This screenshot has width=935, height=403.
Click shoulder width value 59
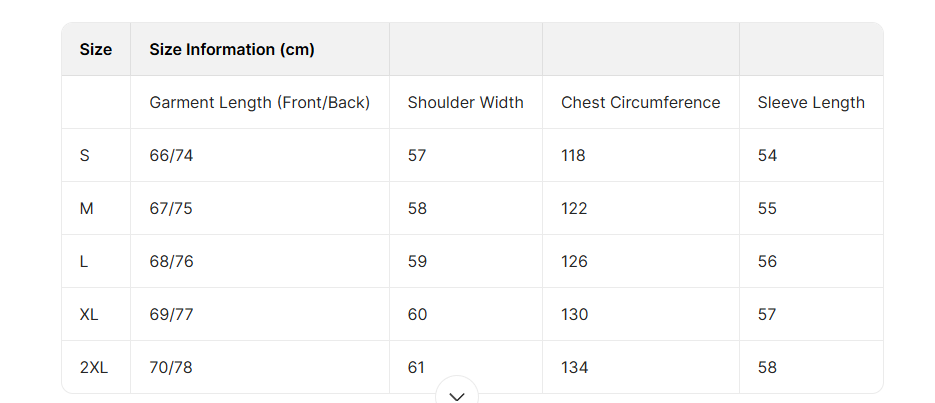click(x=417, y=261)
